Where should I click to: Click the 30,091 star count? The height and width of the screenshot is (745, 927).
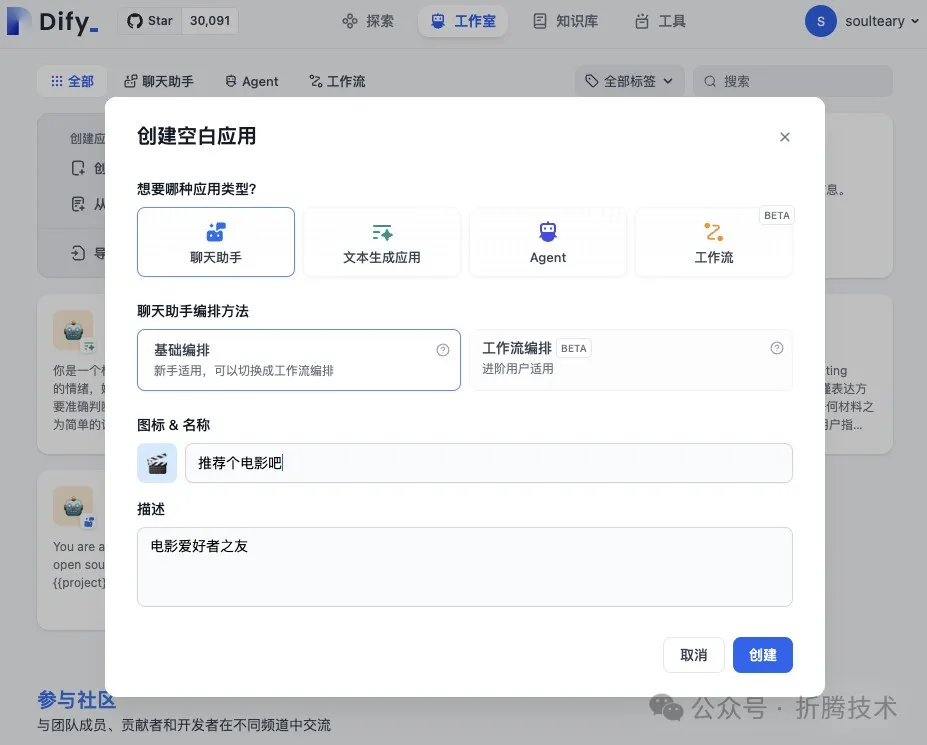(210, 21)
